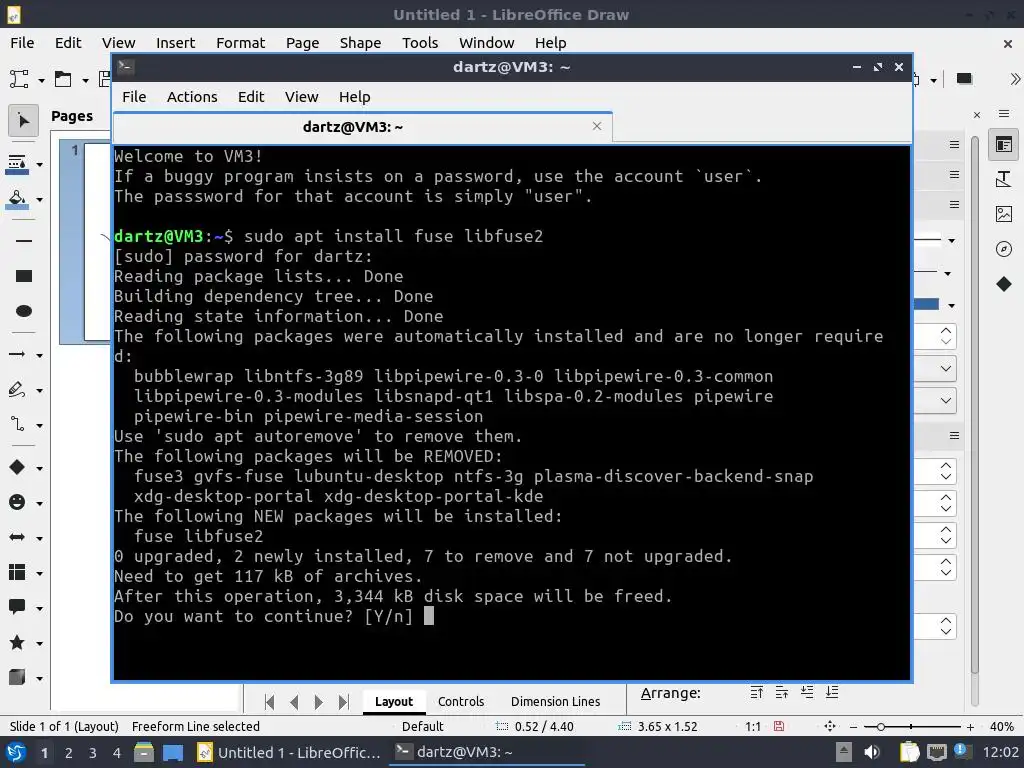
Task: Choose the Insert Line tool
Action: point(24,241)
